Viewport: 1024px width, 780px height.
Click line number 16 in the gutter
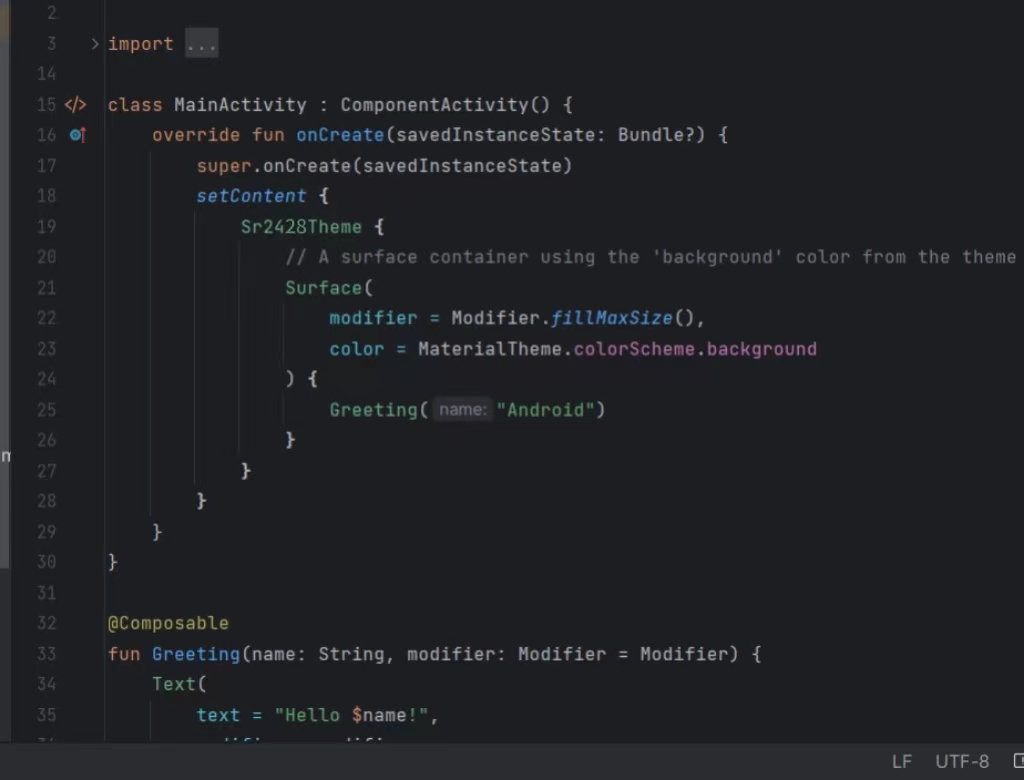(x=46, y=135)
